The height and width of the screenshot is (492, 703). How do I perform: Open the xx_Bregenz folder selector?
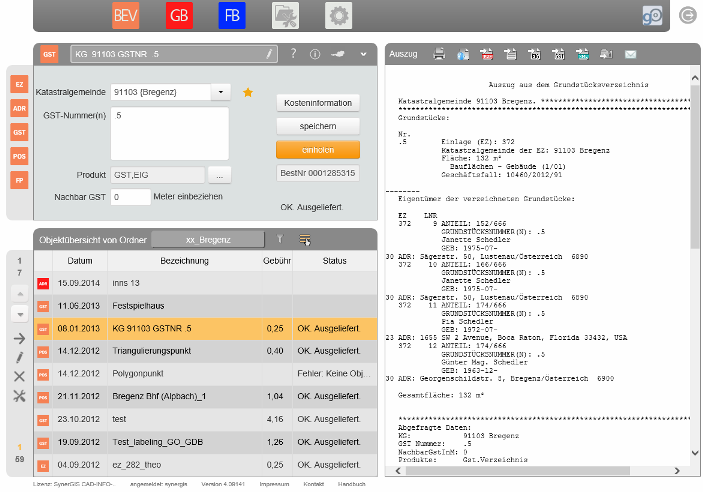(209, 240)
